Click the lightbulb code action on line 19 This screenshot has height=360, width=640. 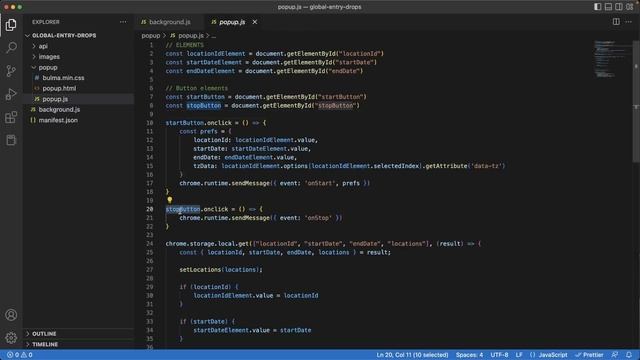pyautogui.click(x=169, y=200)
